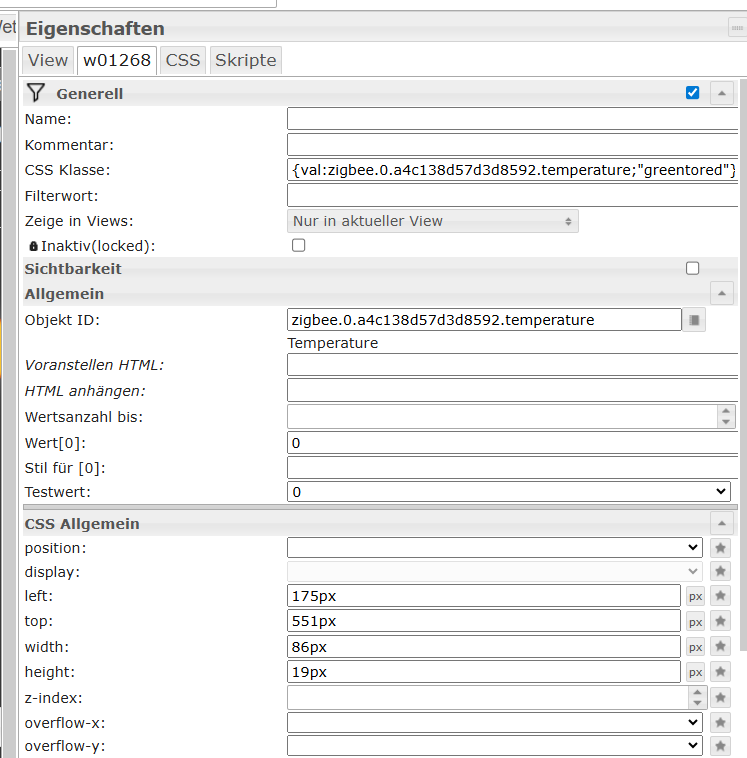Click into the CSS Klasse input field
Image resolution: width=747 pixels, height=758 pixels.
[511, 170]
